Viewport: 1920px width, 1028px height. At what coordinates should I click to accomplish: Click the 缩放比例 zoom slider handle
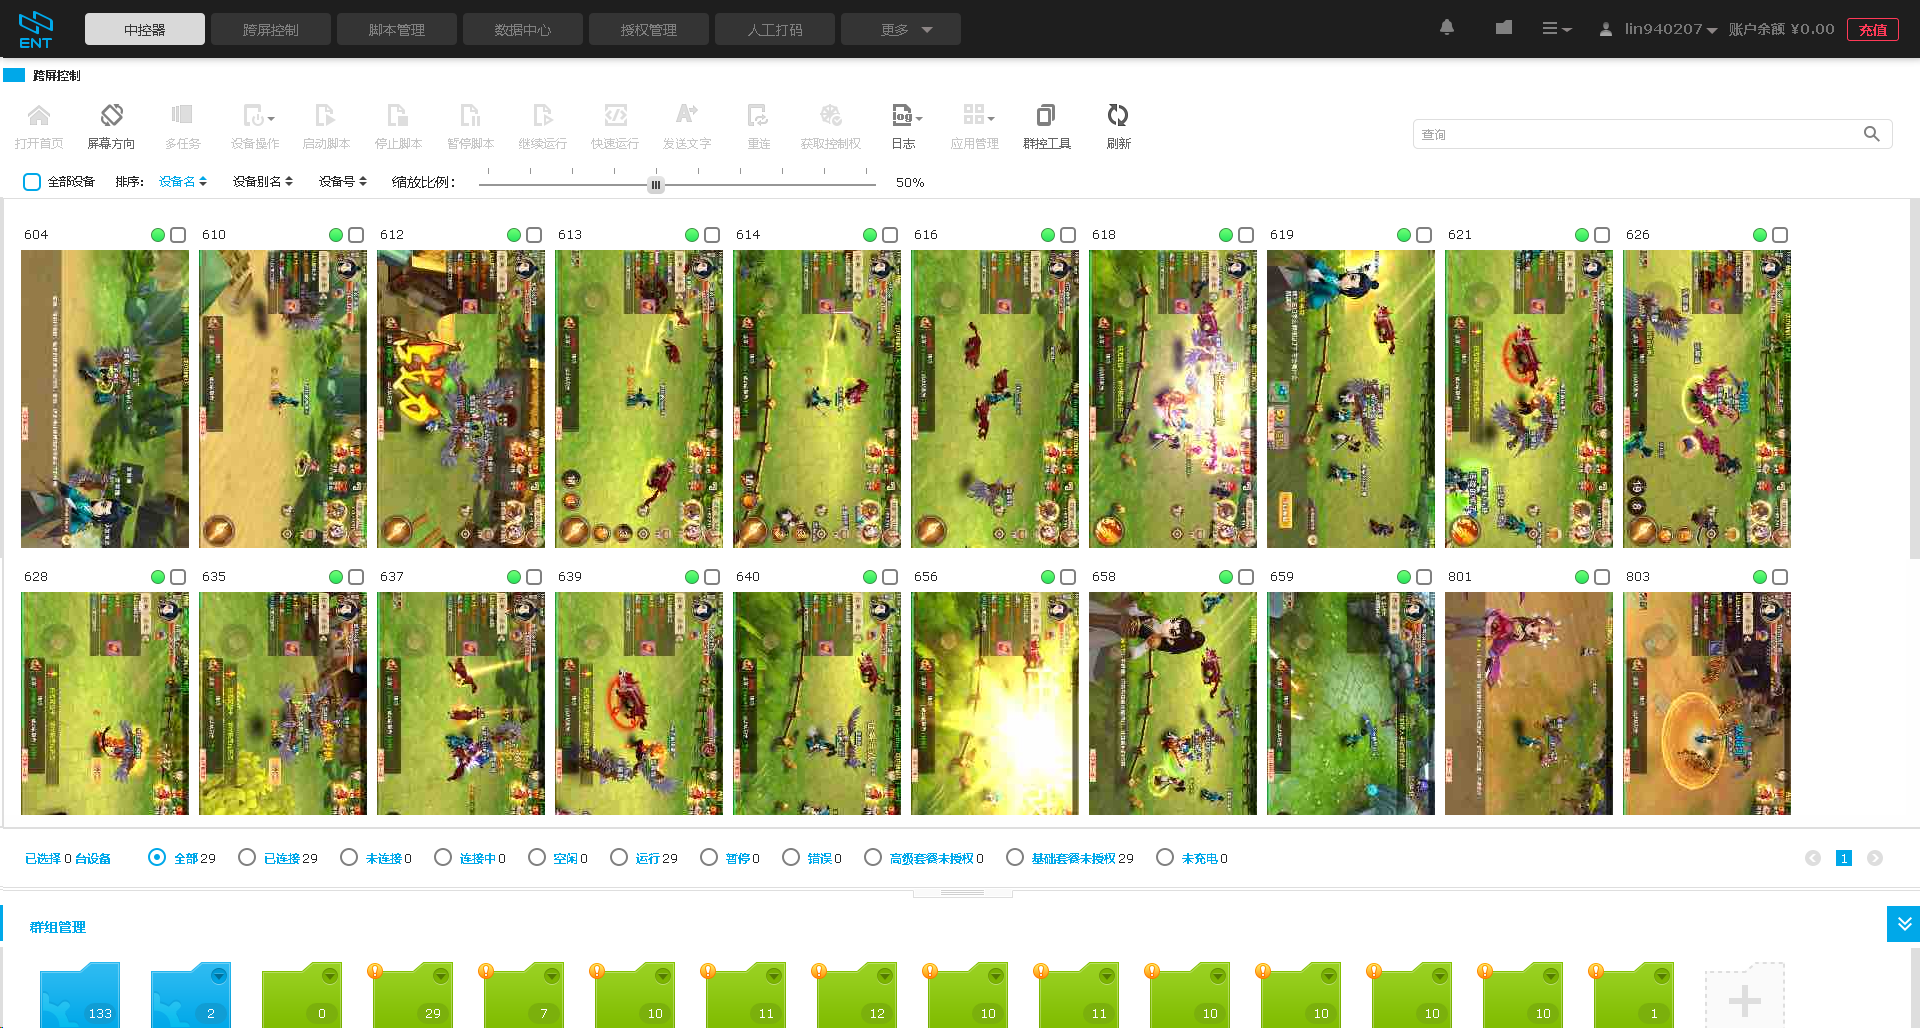point(656,184)
